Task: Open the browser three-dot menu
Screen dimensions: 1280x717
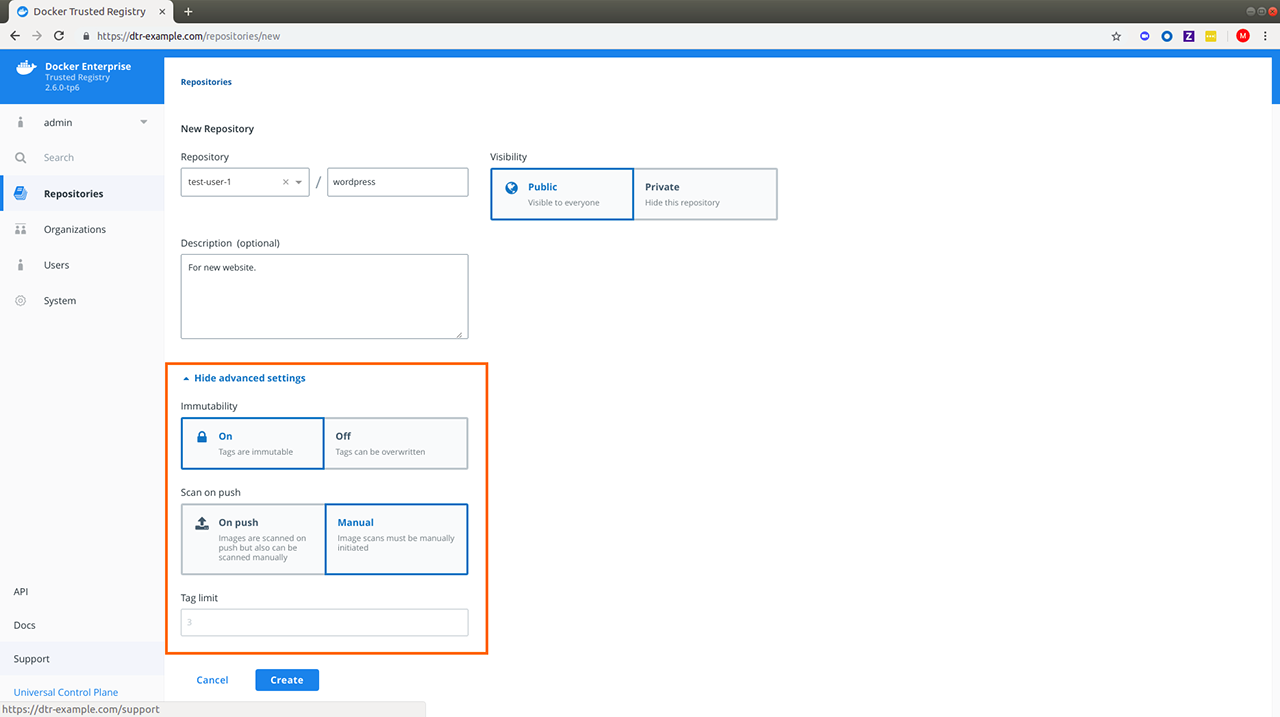Action: [1265, 36]
